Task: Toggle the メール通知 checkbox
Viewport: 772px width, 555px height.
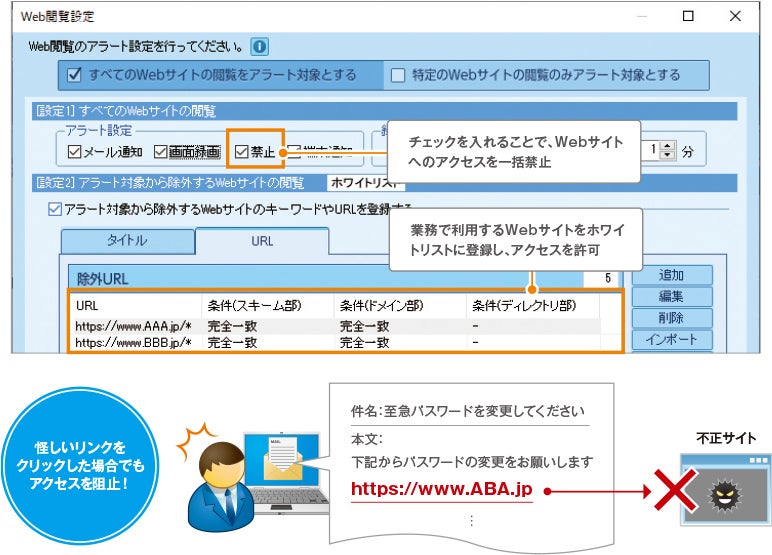Action: coord(75,152)
